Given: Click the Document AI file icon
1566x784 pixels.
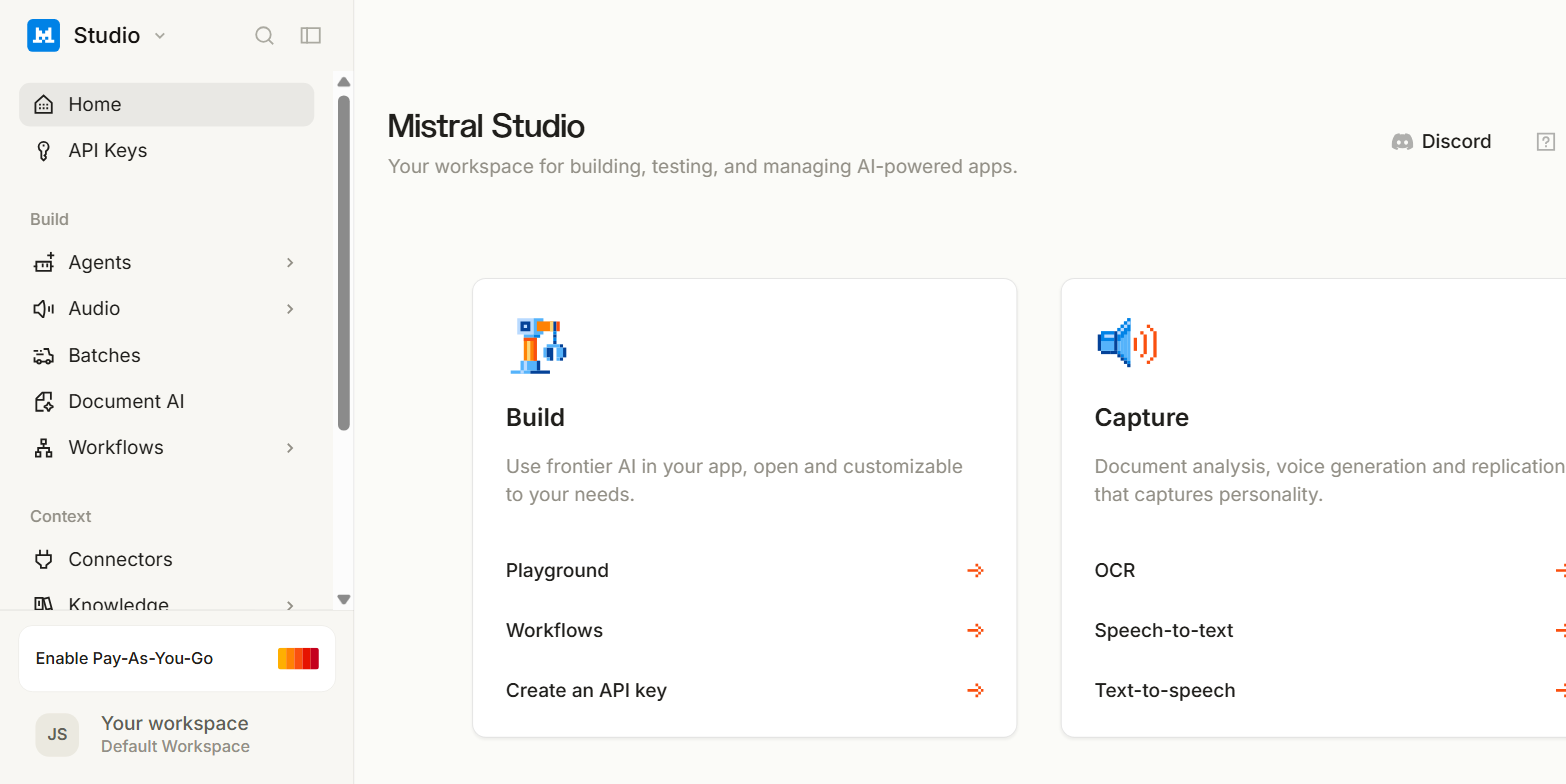Looking at the screenshot, I should (43, 402).
